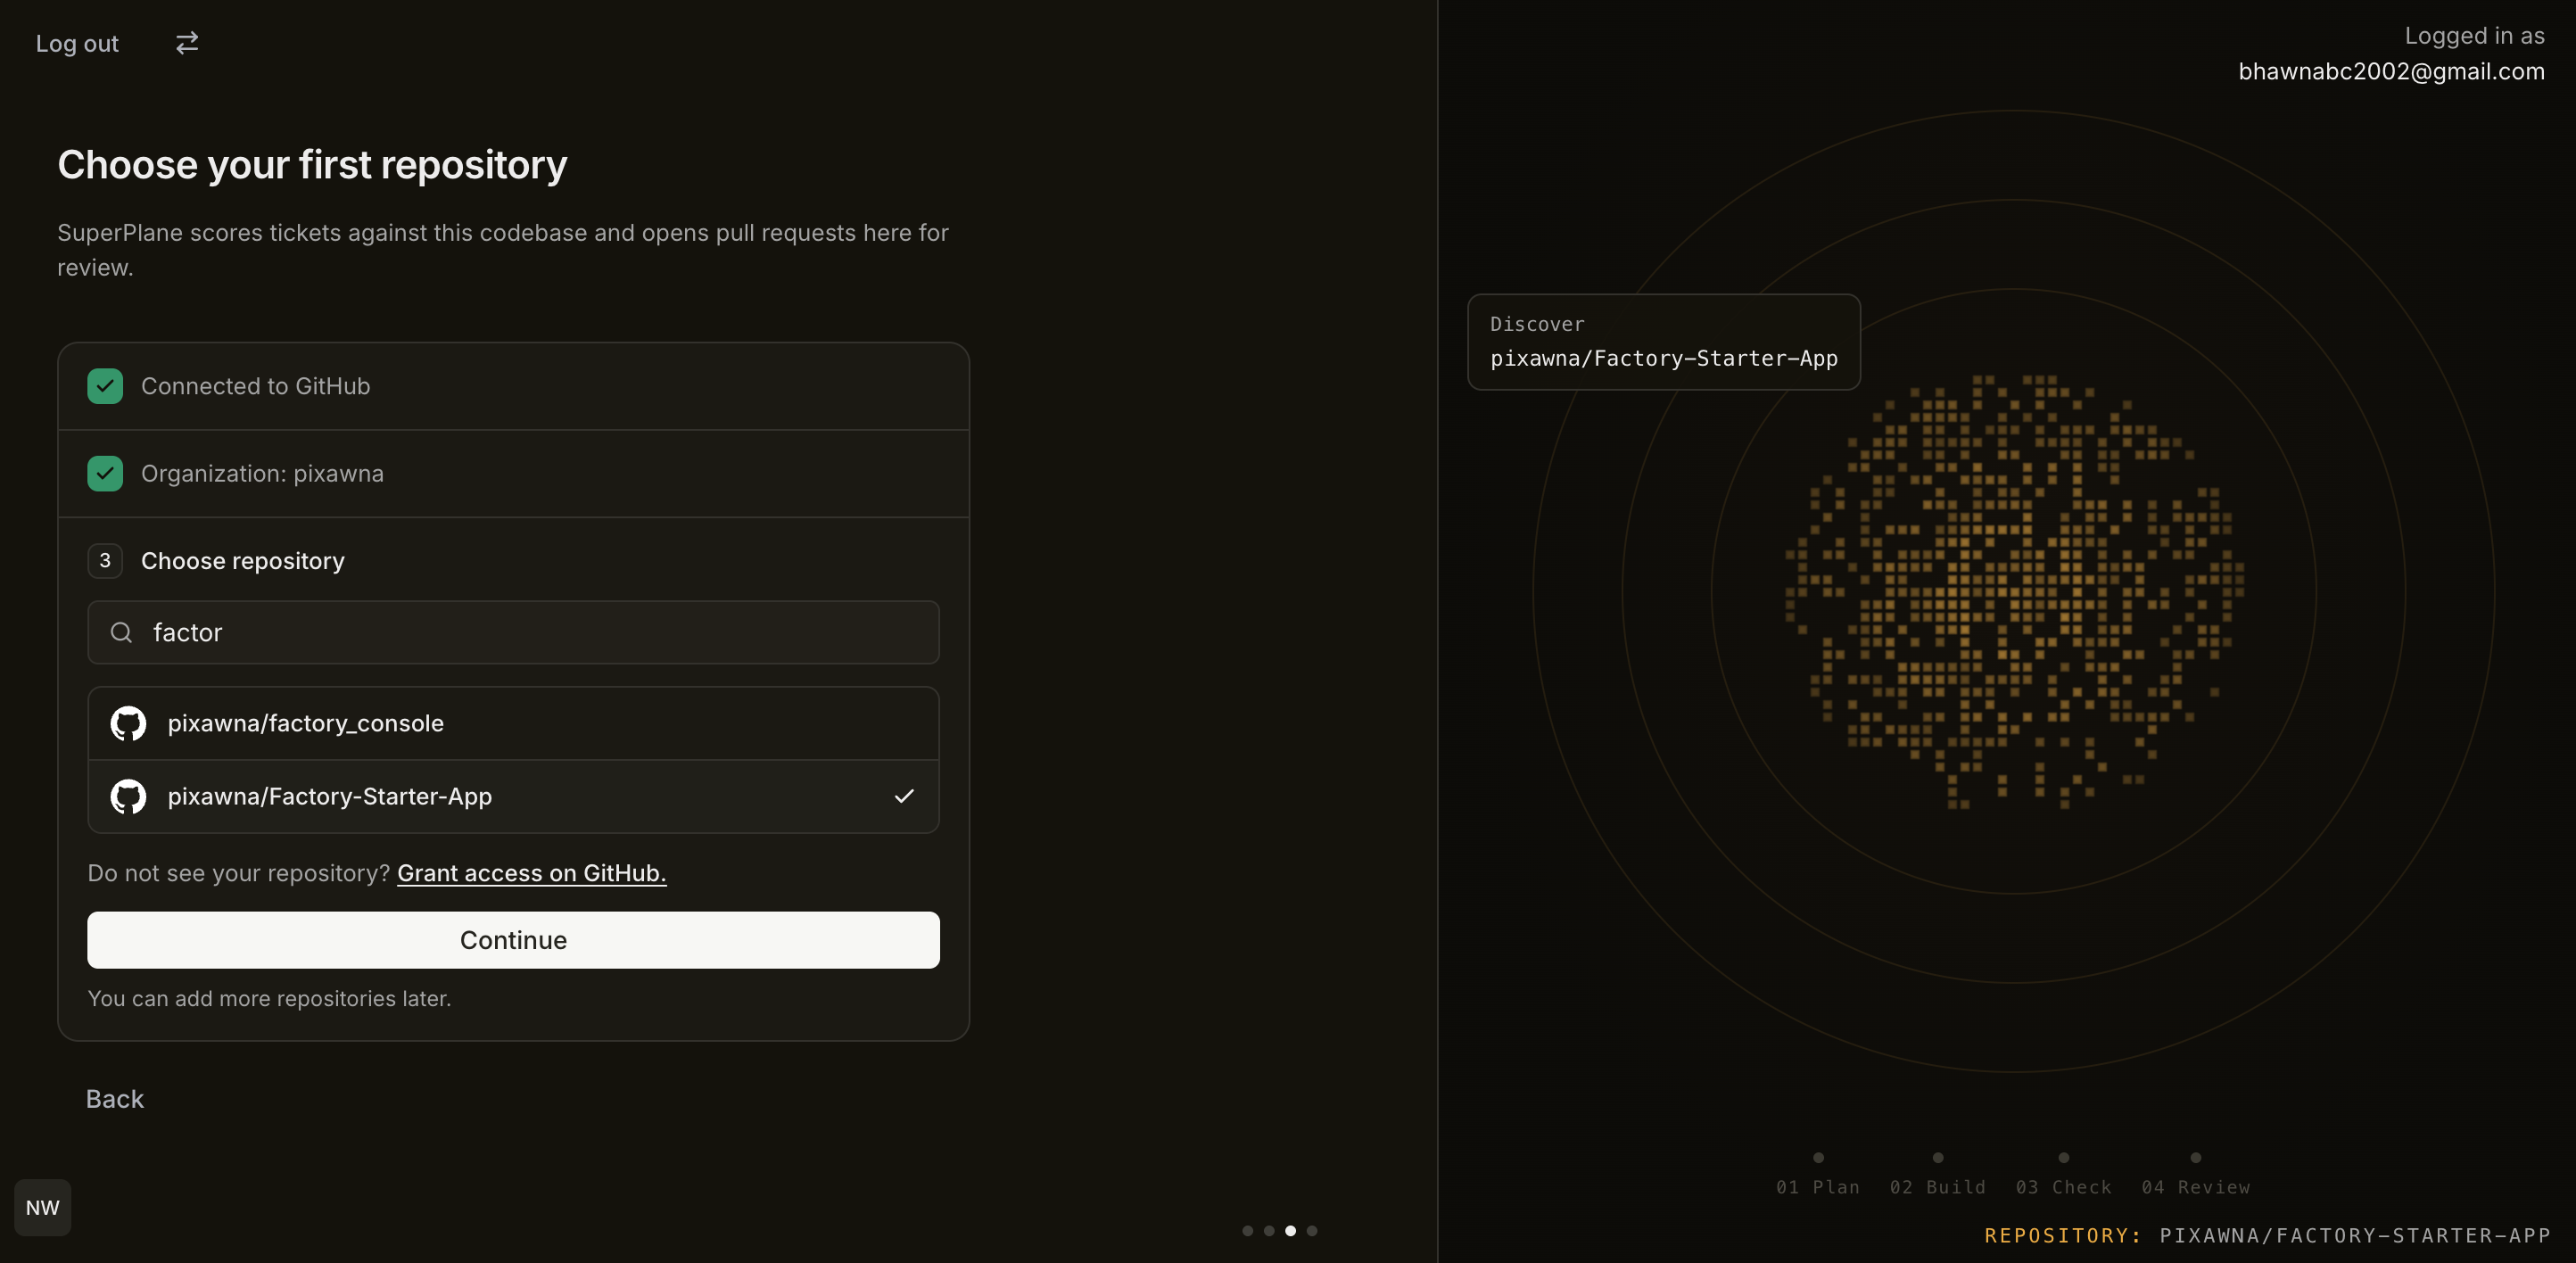The image size is (2576, 1263).
Task: Open the Grant access on GitHub link
Action: pyautogui.click(x=532, y=873)
